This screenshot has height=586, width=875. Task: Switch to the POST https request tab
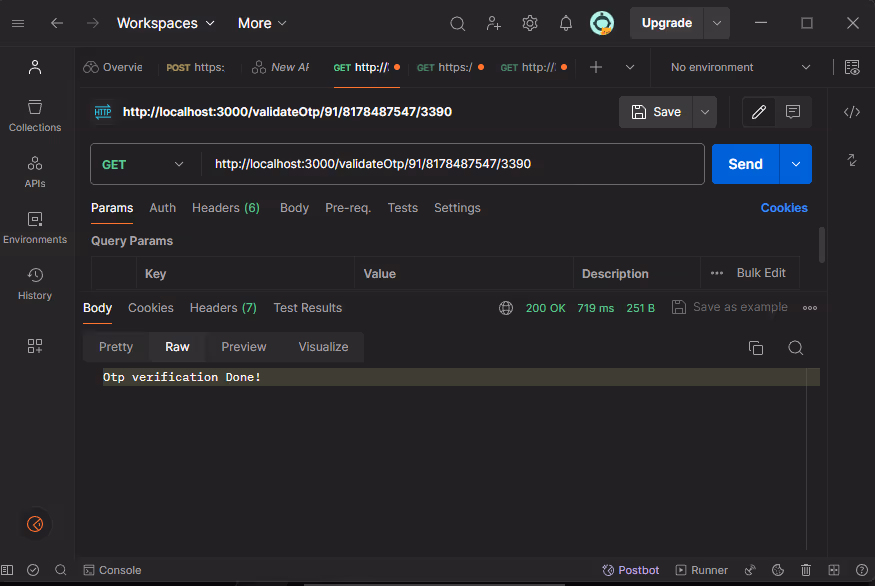196,68
